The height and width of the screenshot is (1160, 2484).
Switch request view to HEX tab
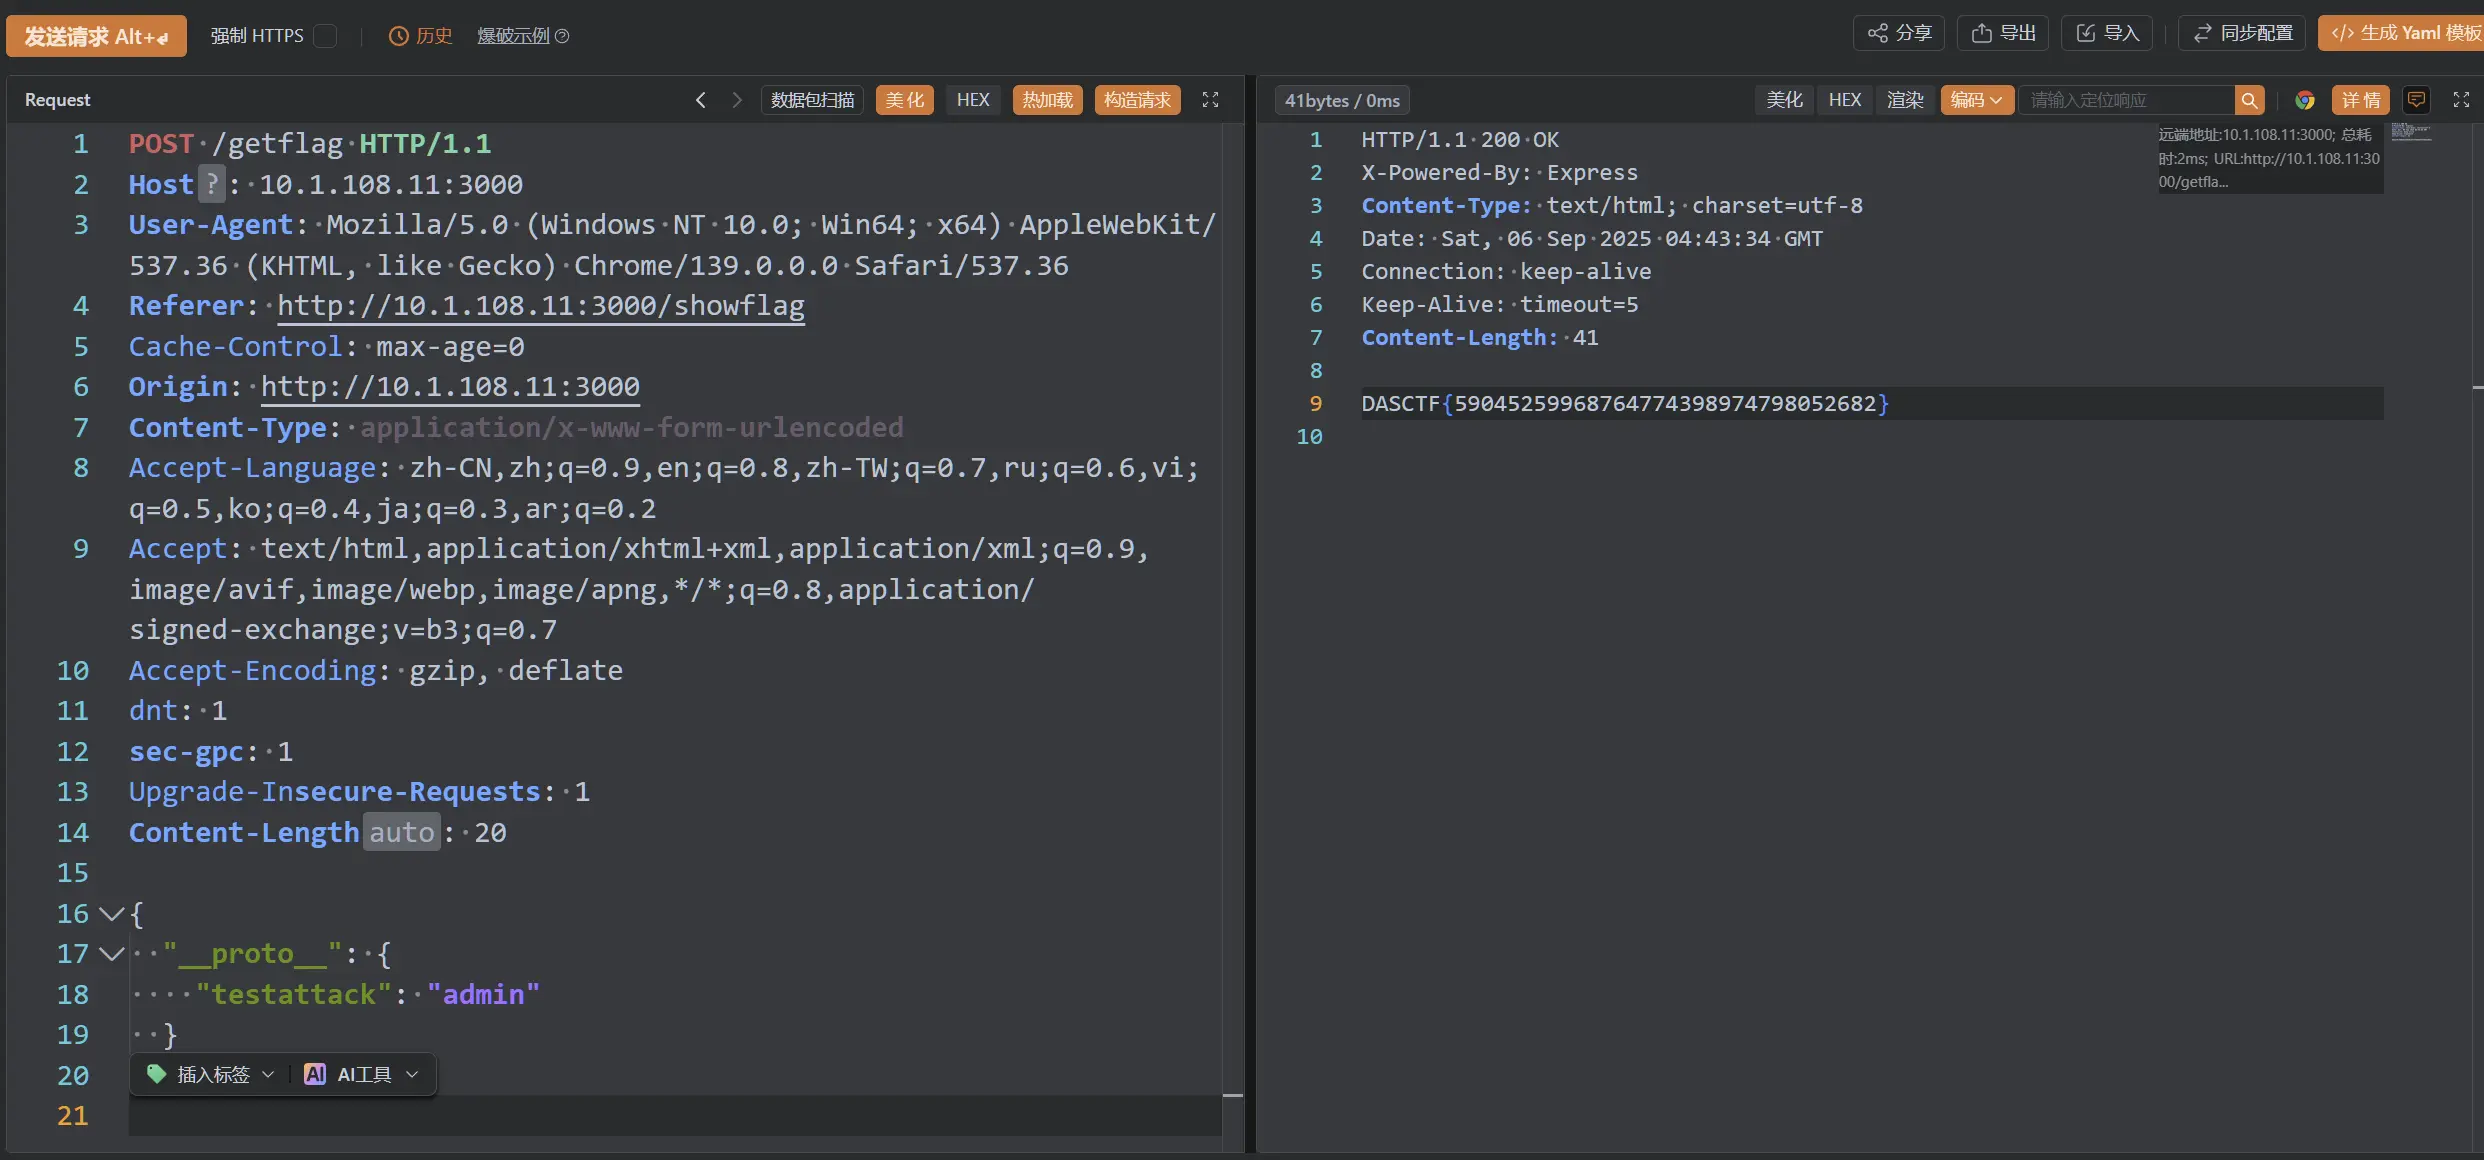(972, 100)
